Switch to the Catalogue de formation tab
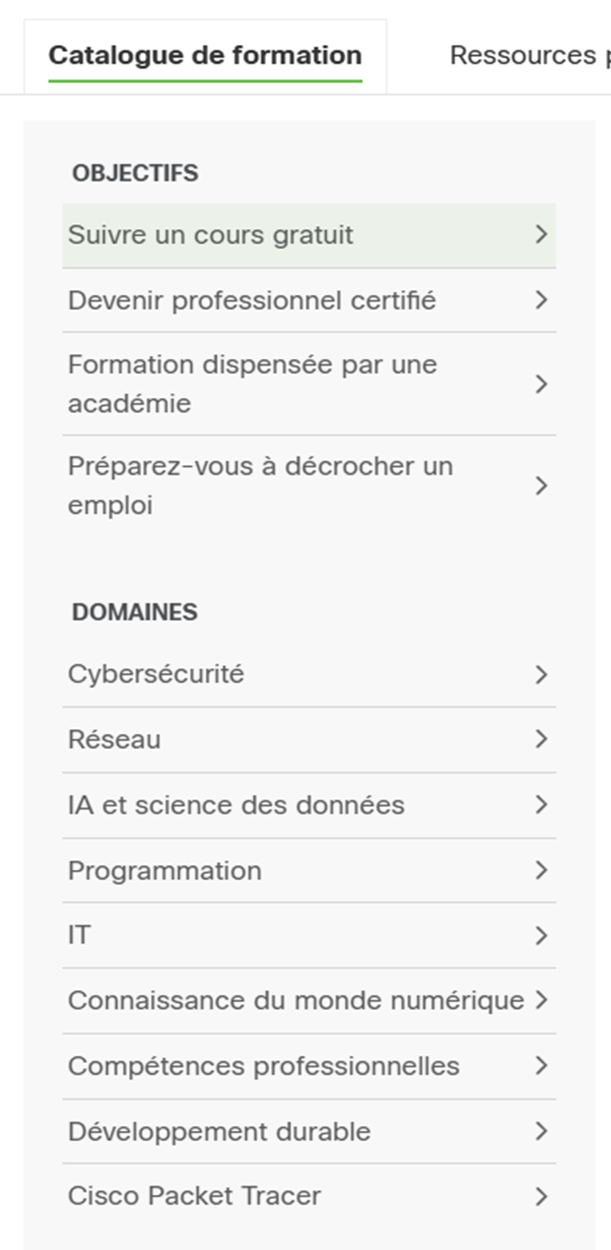The height and width of the screenshot is (1250, 611). click(204, 55)
